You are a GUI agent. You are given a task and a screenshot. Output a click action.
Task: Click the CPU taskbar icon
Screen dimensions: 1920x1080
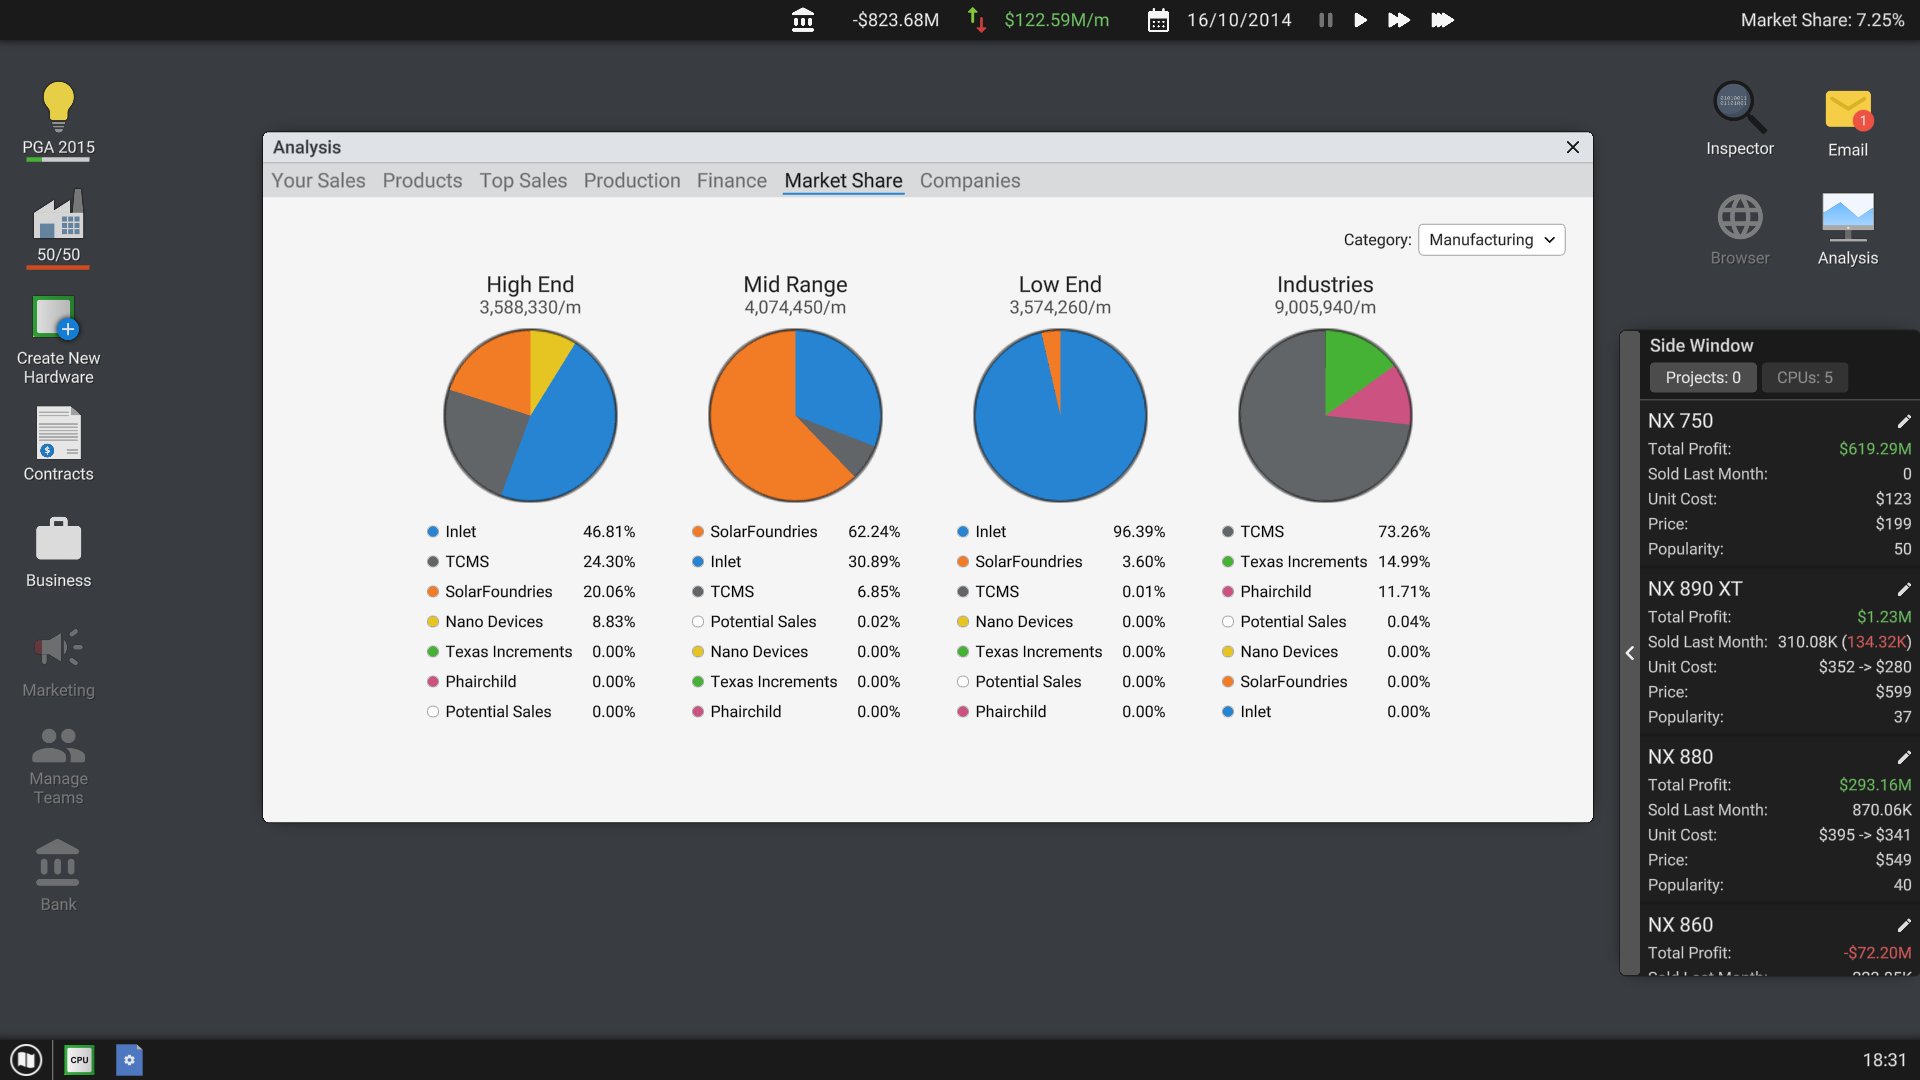coord(79,1060)
